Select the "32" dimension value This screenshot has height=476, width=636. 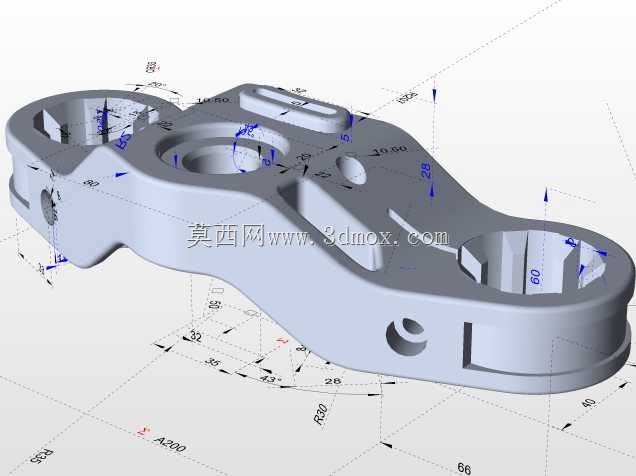196,337
